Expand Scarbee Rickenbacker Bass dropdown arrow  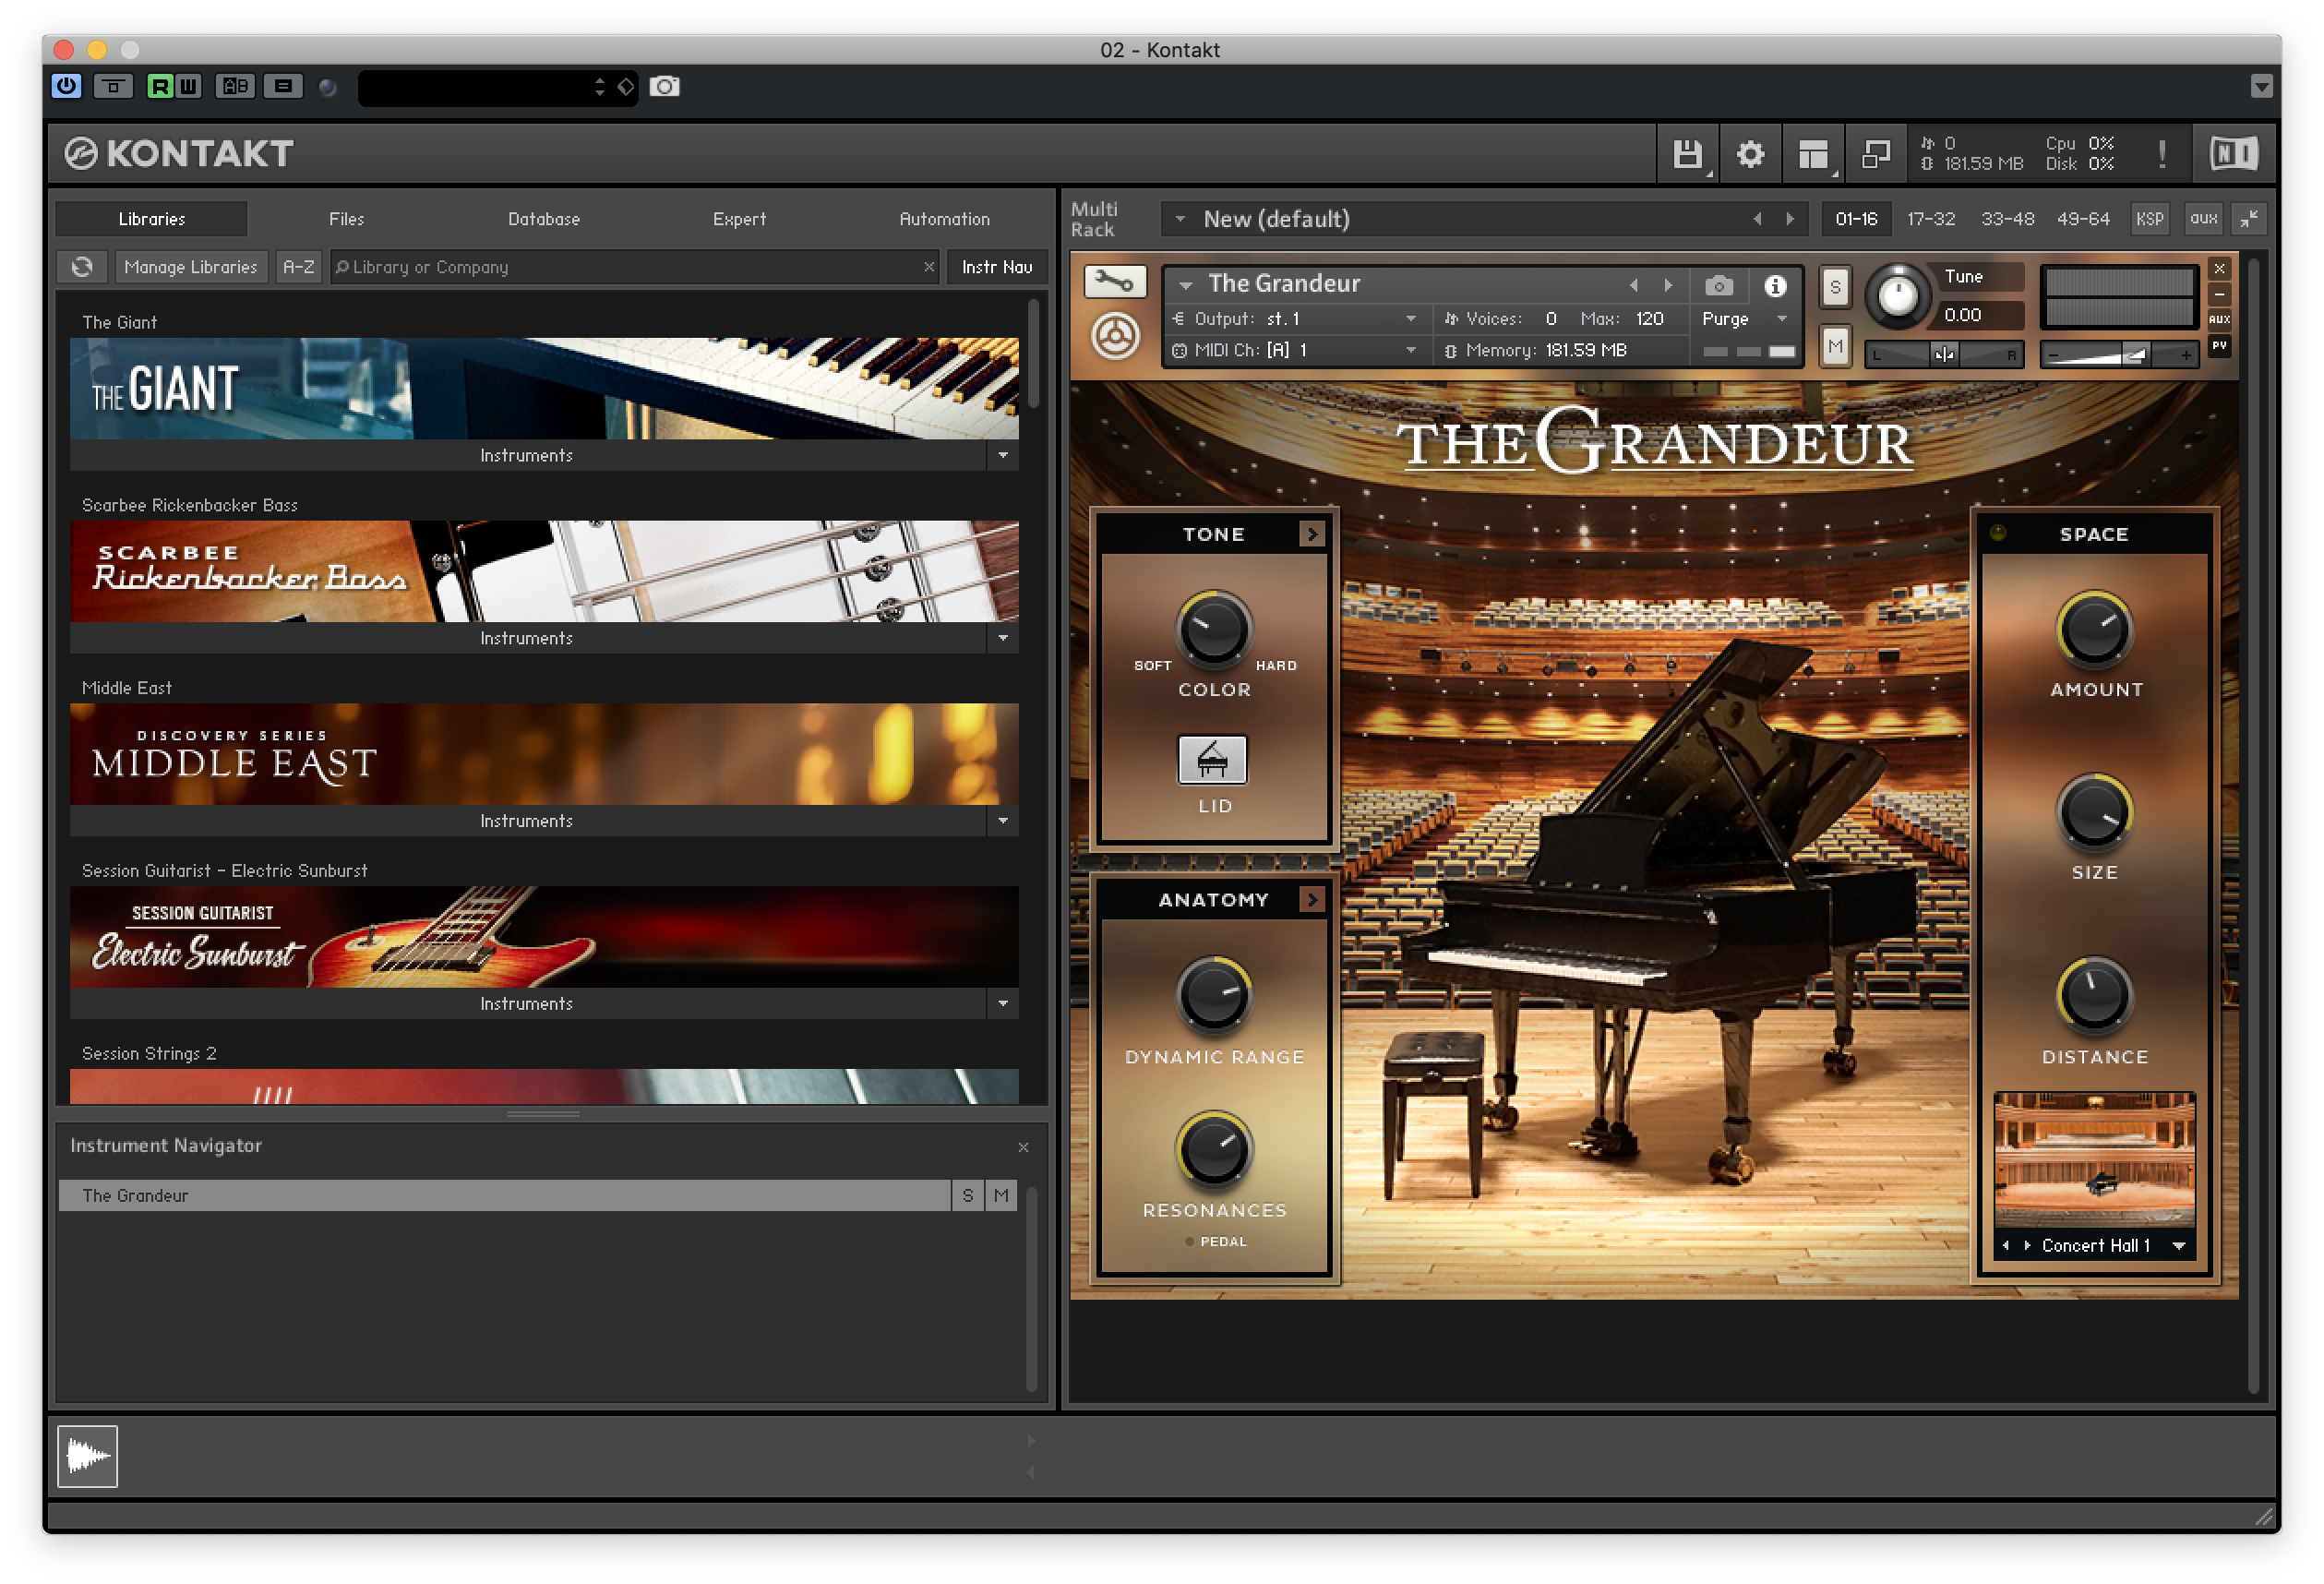pos(1003,638)
